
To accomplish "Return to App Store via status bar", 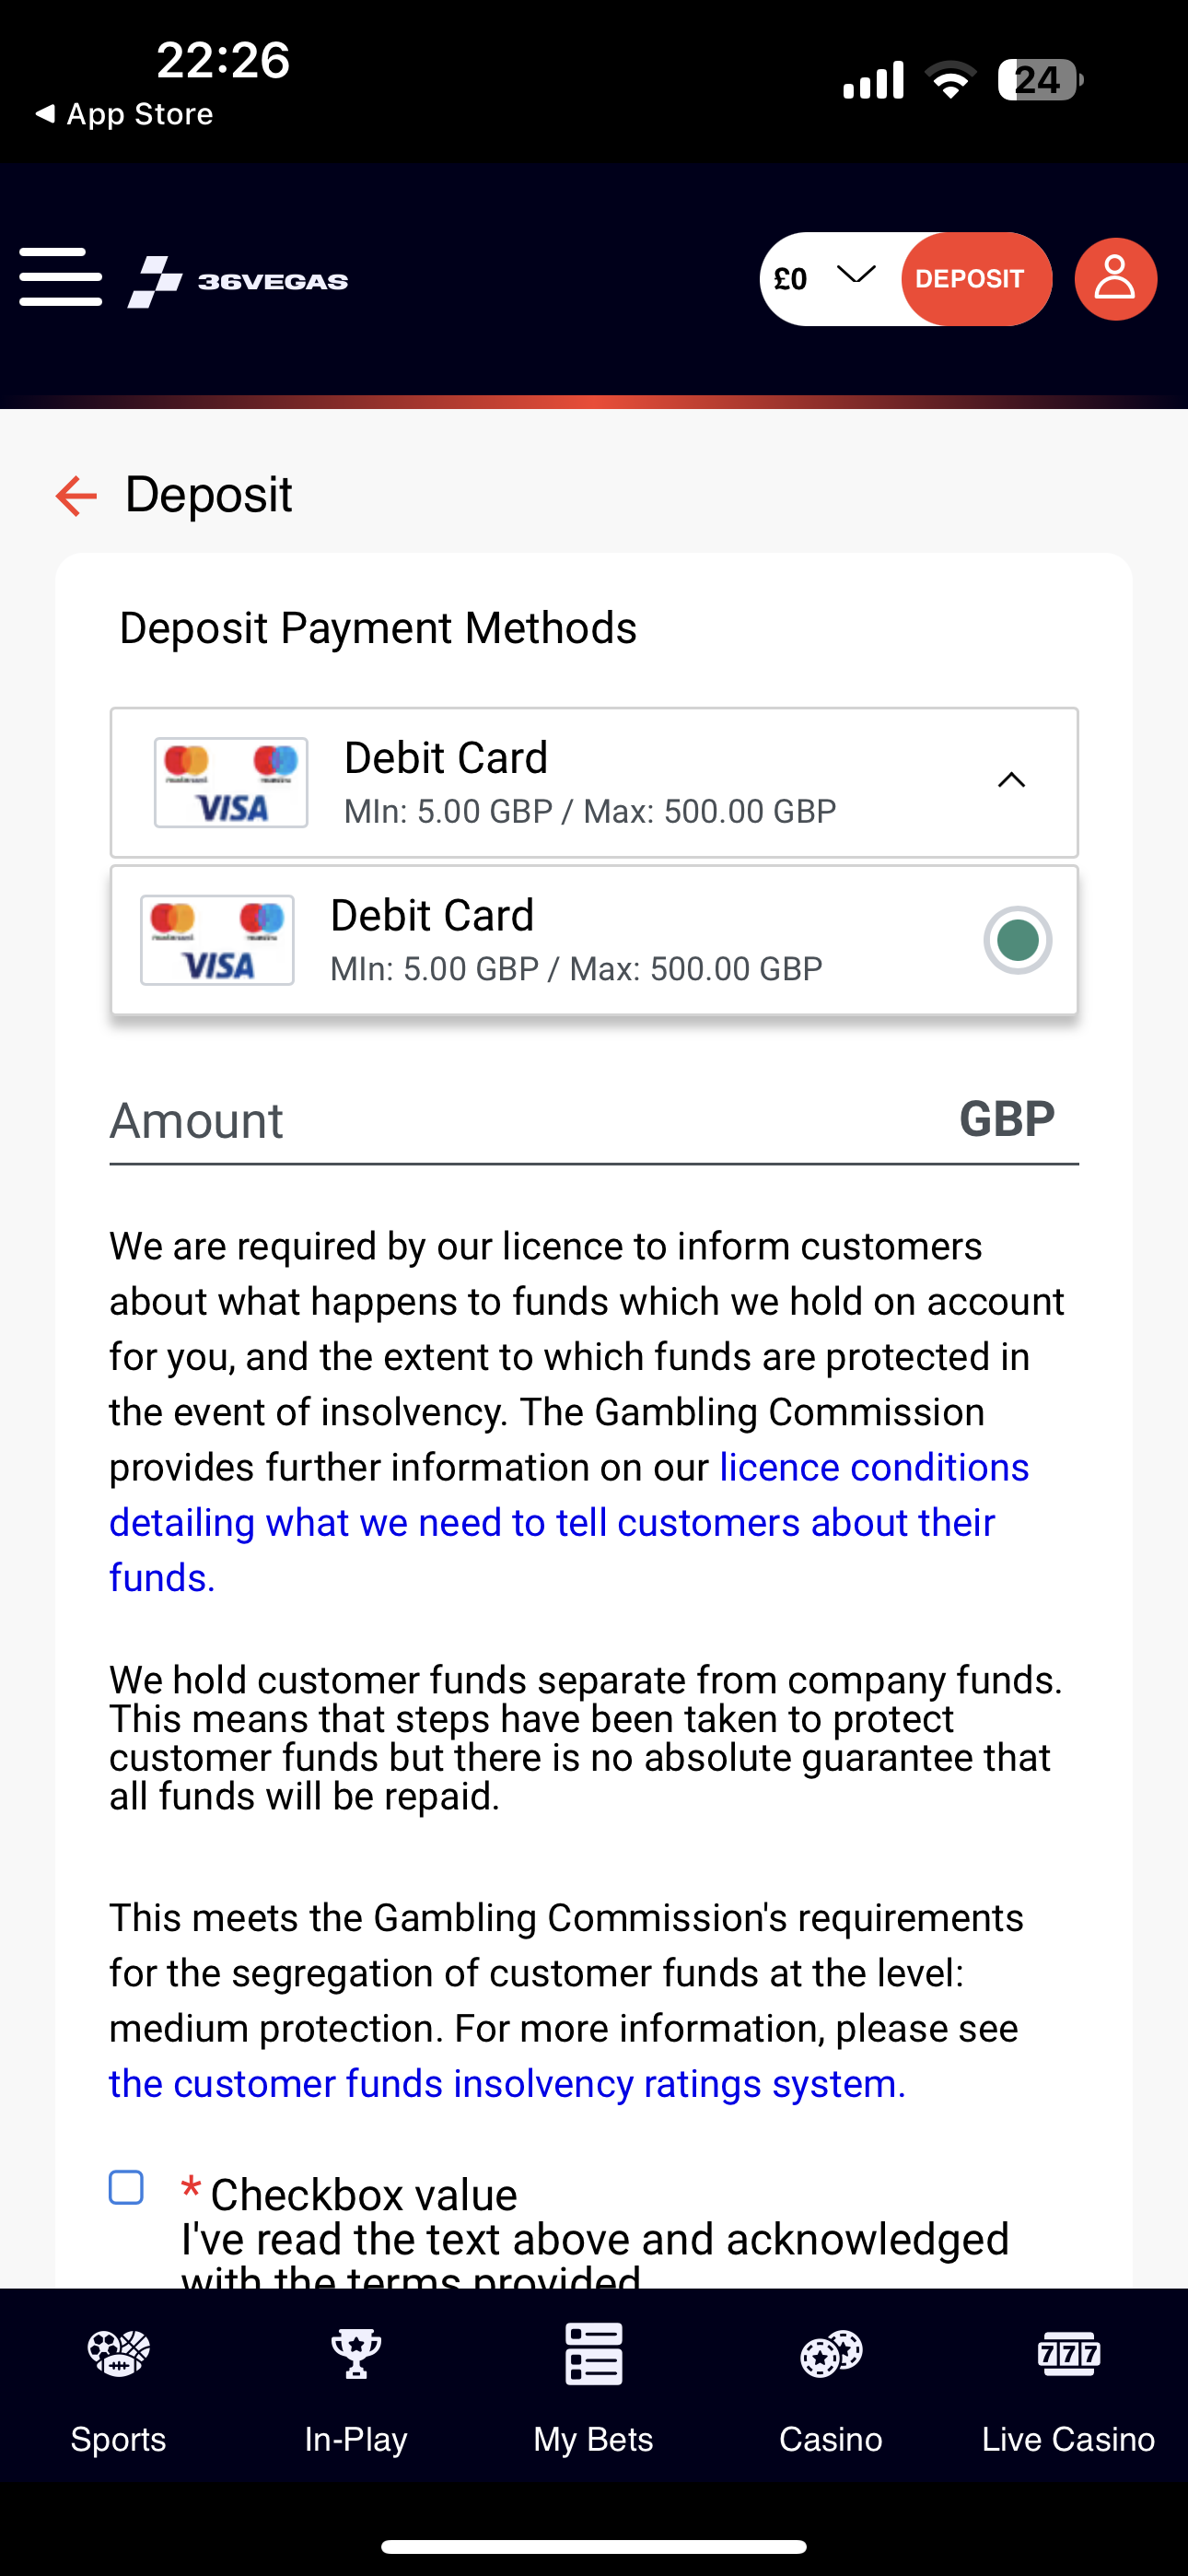I will point(125,114).
